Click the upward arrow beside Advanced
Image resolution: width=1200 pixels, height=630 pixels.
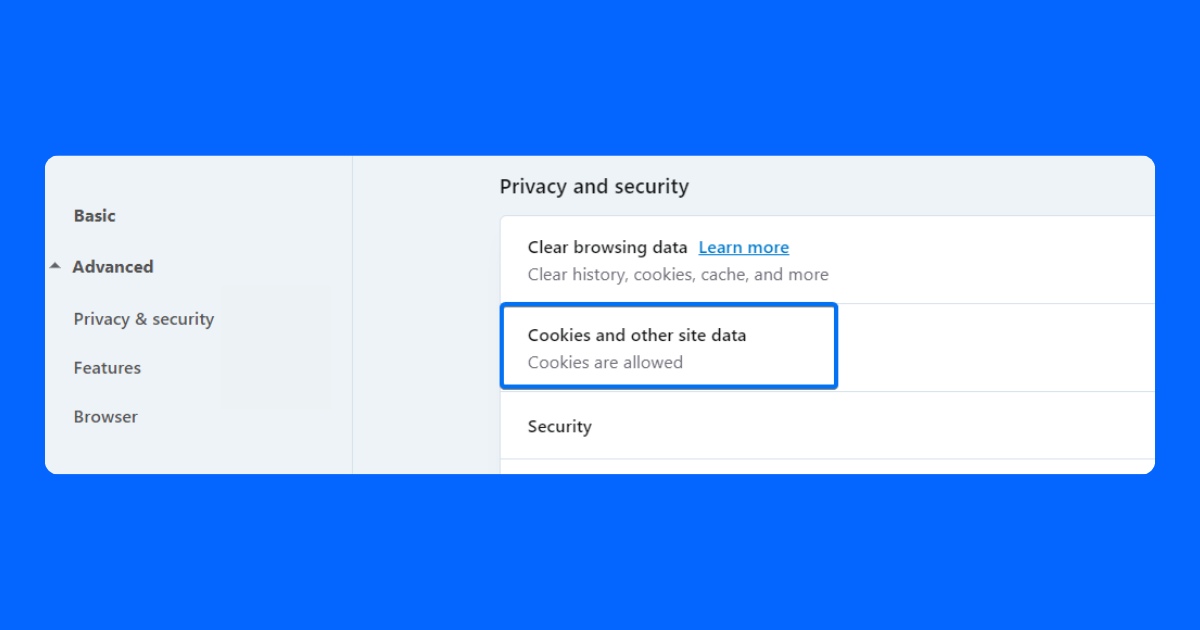(x=55, y=266)
